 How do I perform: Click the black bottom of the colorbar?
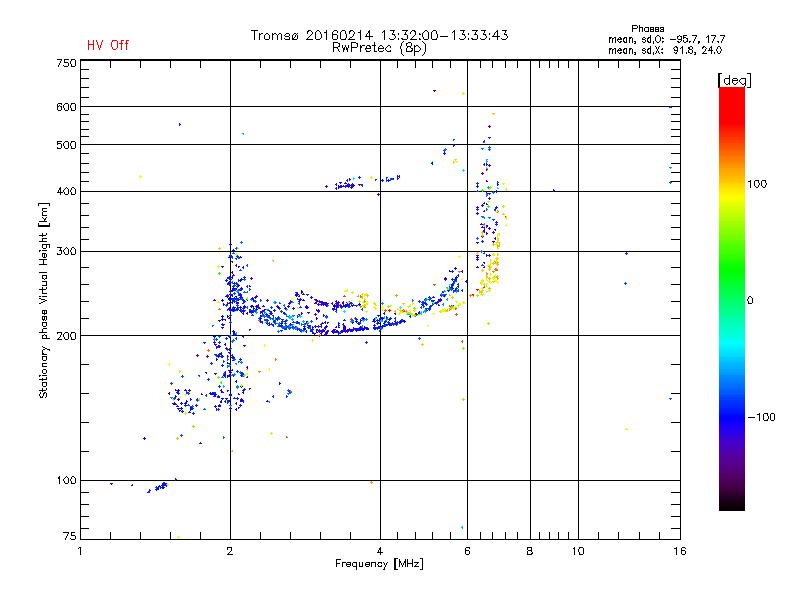(732, 503)
